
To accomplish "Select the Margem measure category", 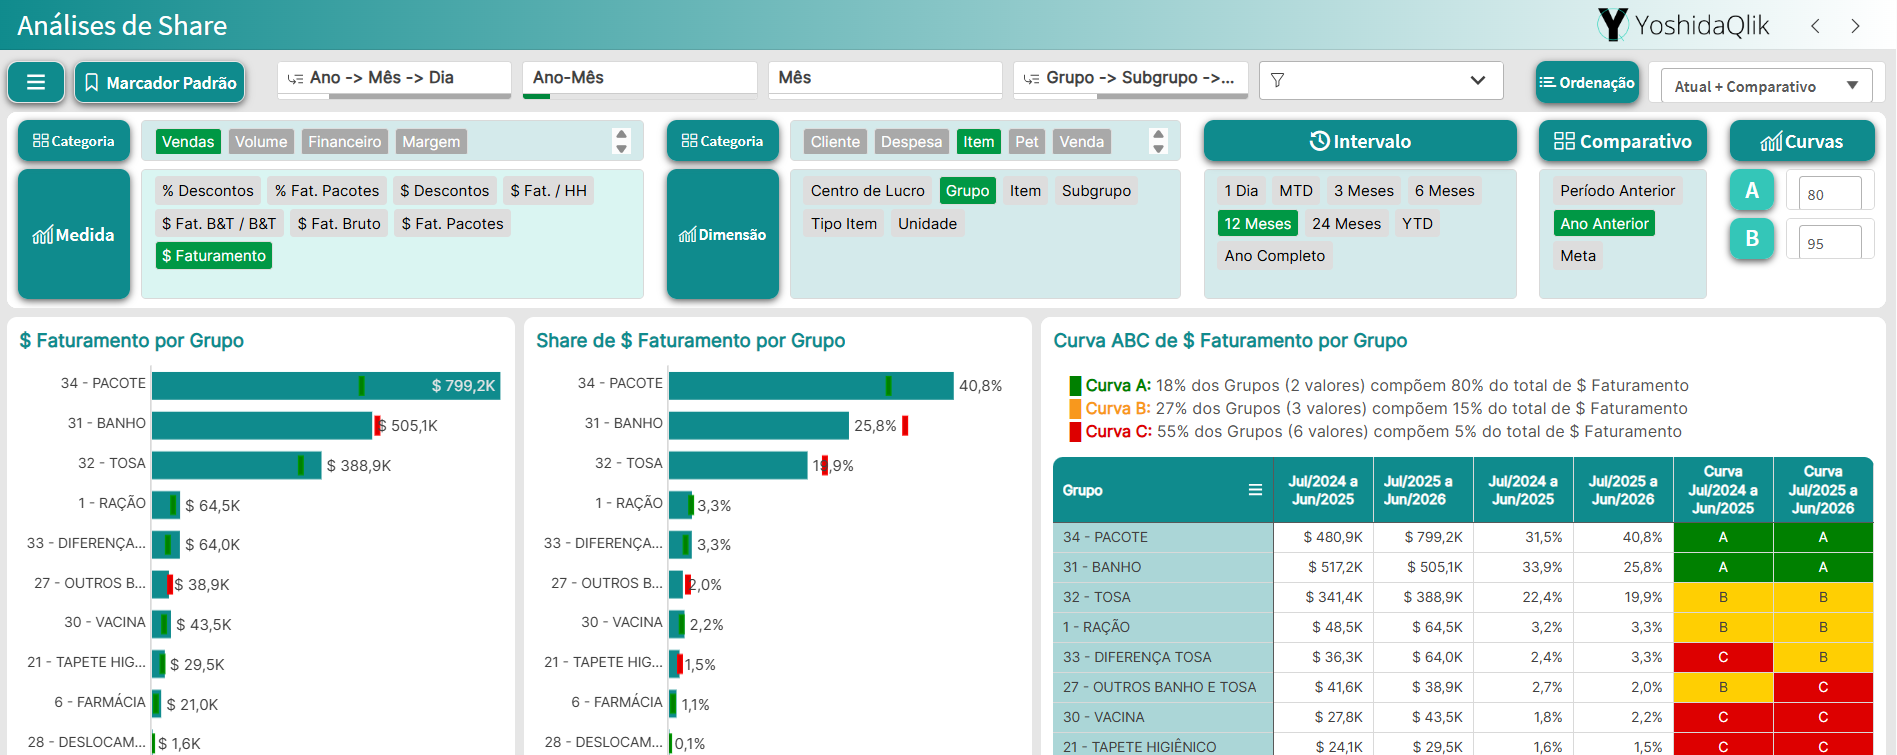I will 431,142.
